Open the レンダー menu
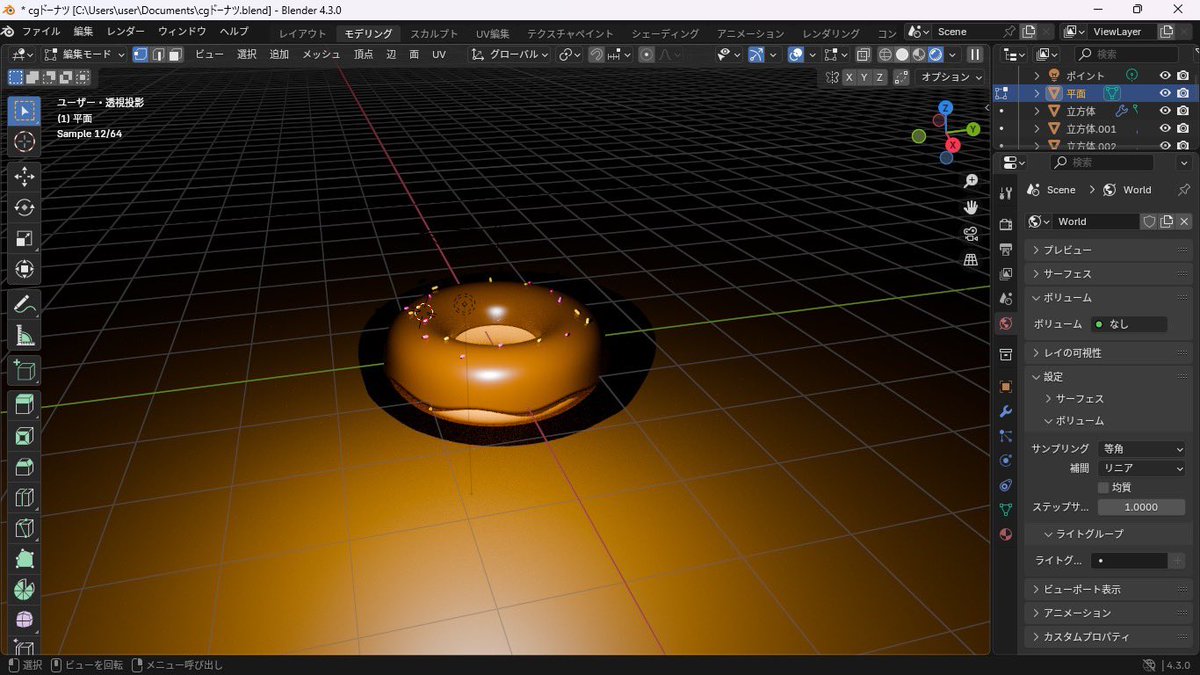Image resolution: width=1200 pixels, height=675 pixels. tap(126, 32)
